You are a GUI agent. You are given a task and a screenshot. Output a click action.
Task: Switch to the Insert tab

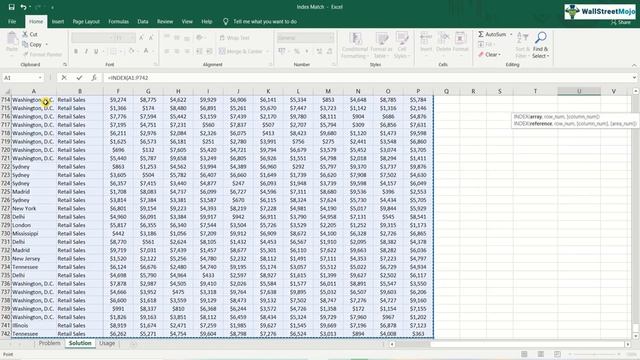click(x=58, y=22)
